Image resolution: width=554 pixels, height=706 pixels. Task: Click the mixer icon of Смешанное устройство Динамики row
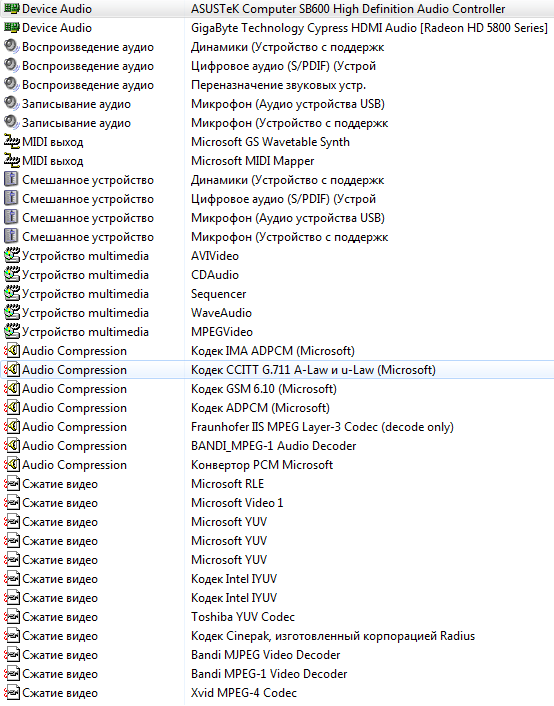(11, 179)
